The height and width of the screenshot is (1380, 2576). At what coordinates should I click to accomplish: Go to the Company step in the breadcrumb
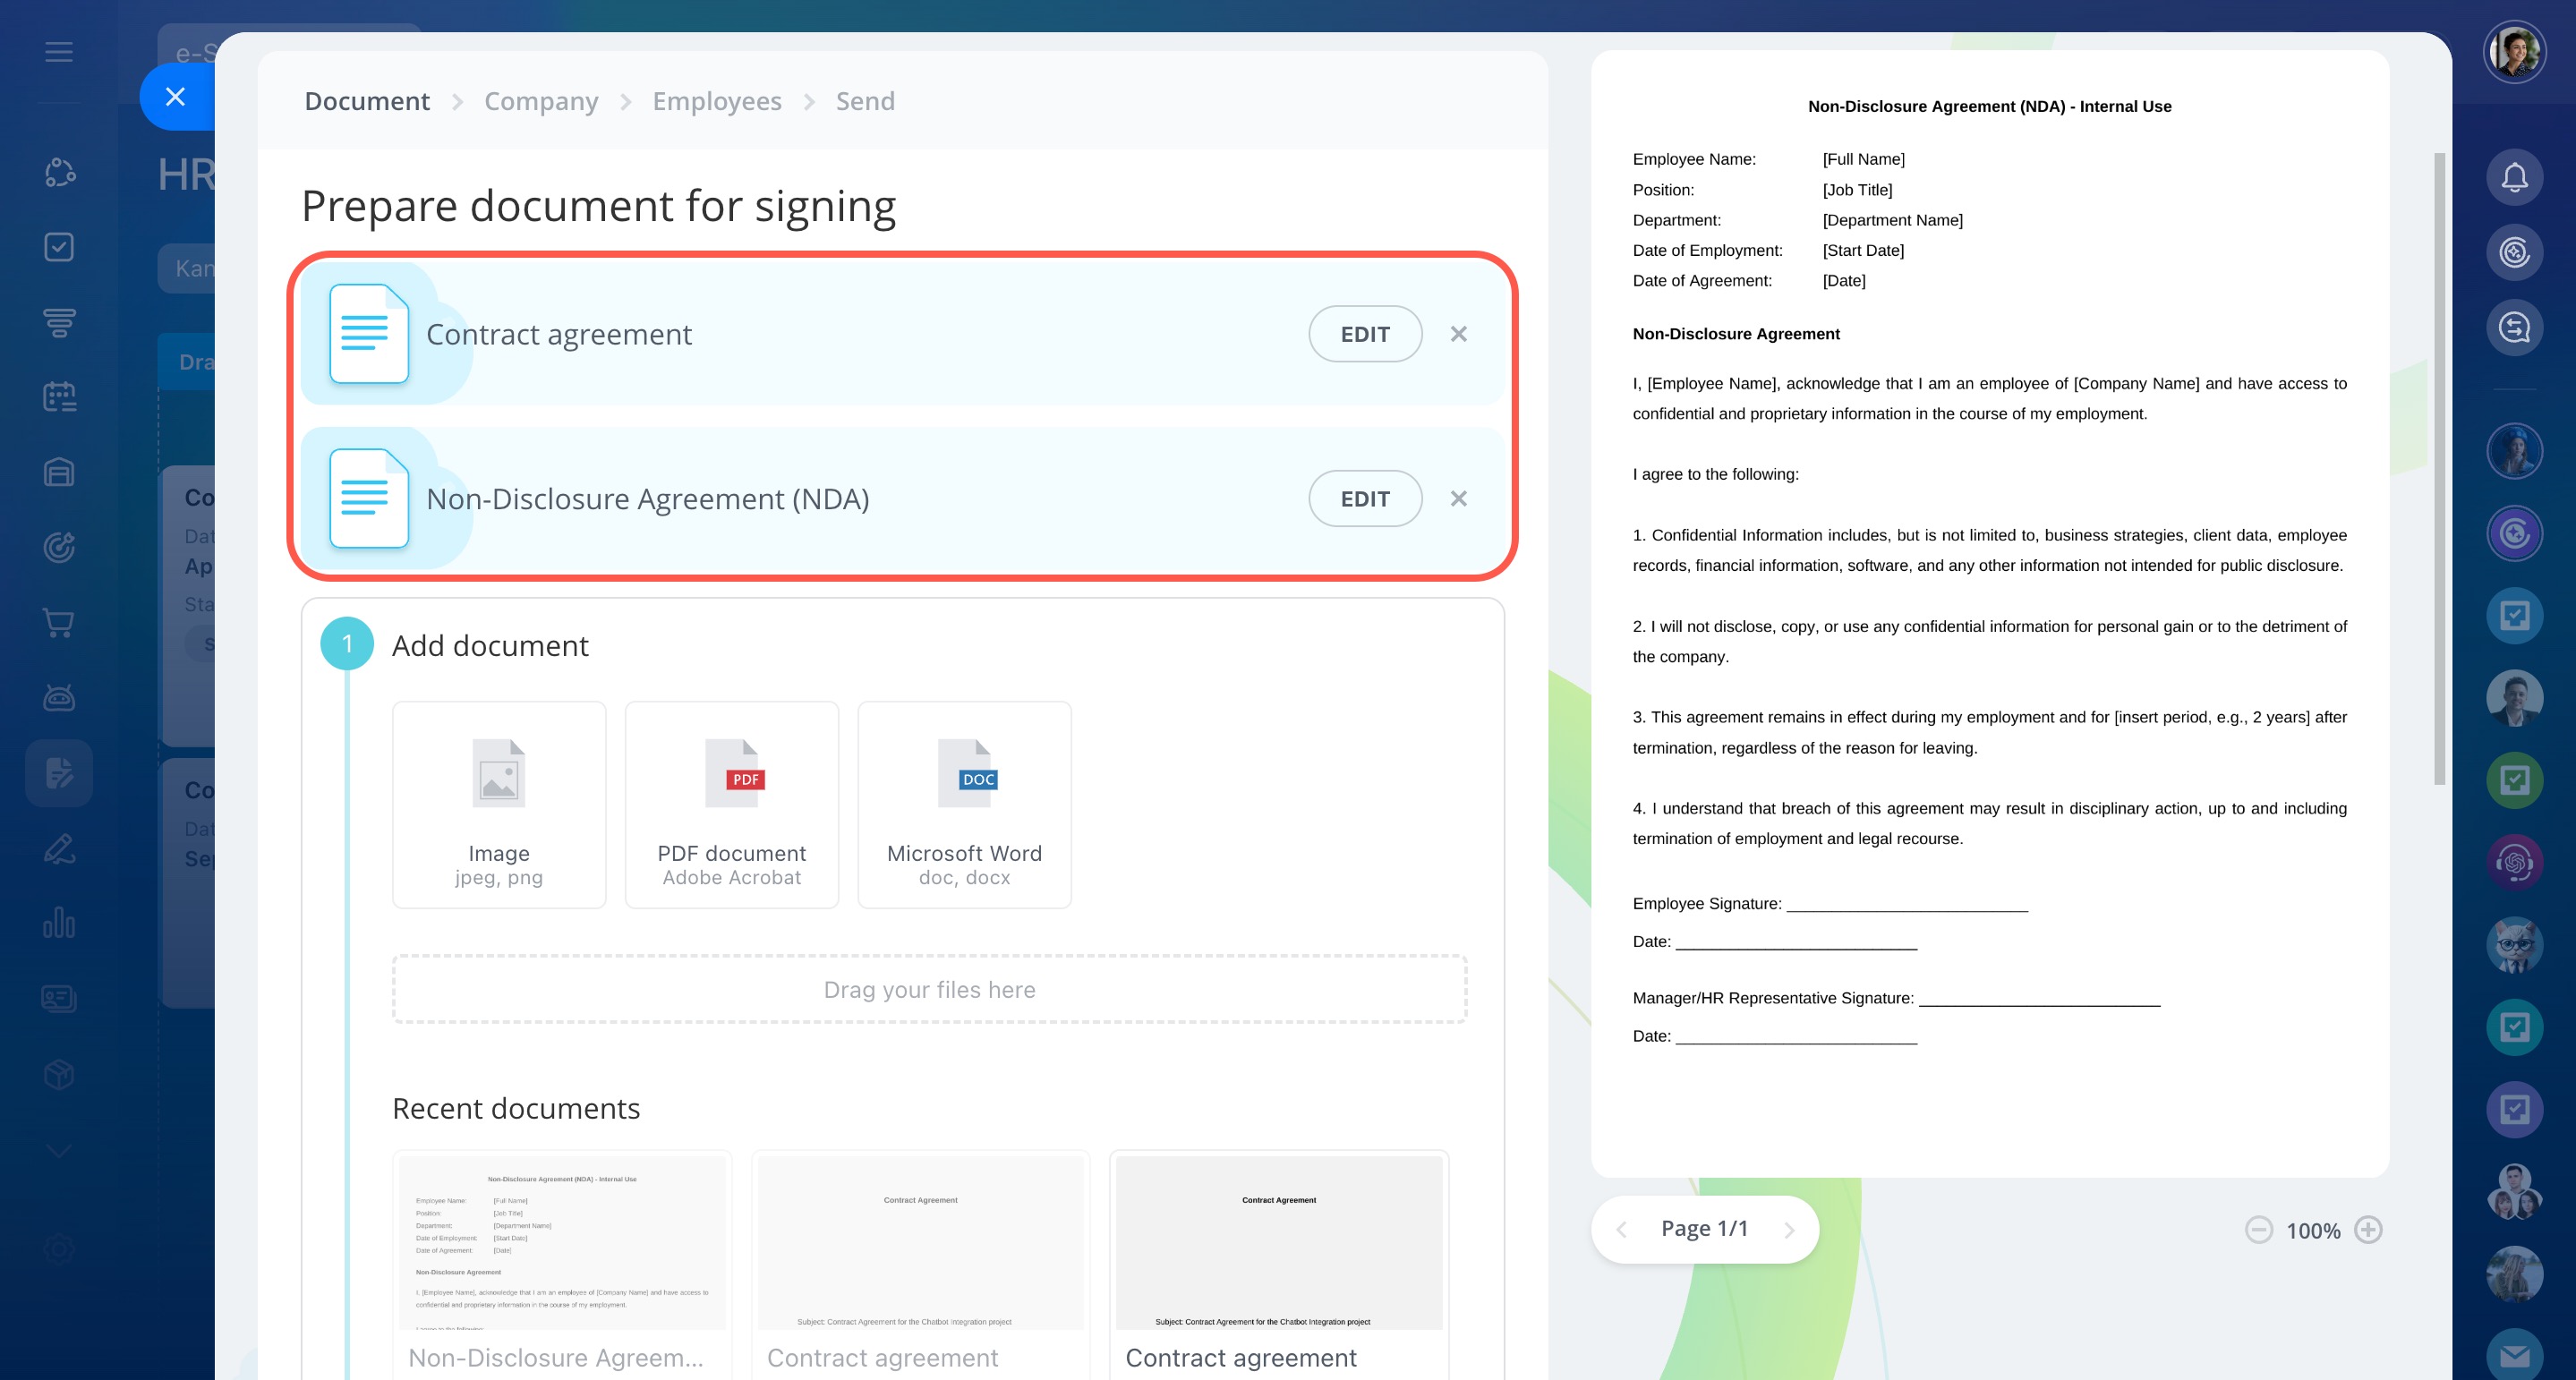tap(541, 101)
